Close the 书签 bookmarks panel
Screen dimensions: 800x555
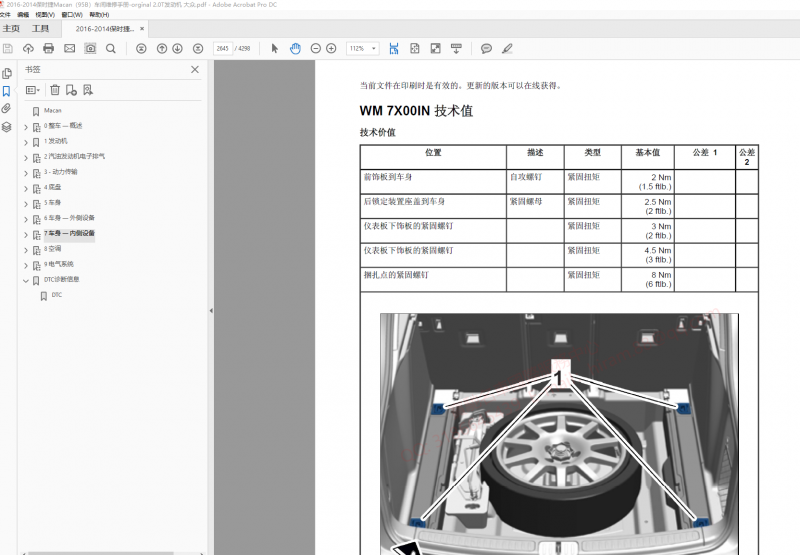pyautogui.click(x=195, y=70)
